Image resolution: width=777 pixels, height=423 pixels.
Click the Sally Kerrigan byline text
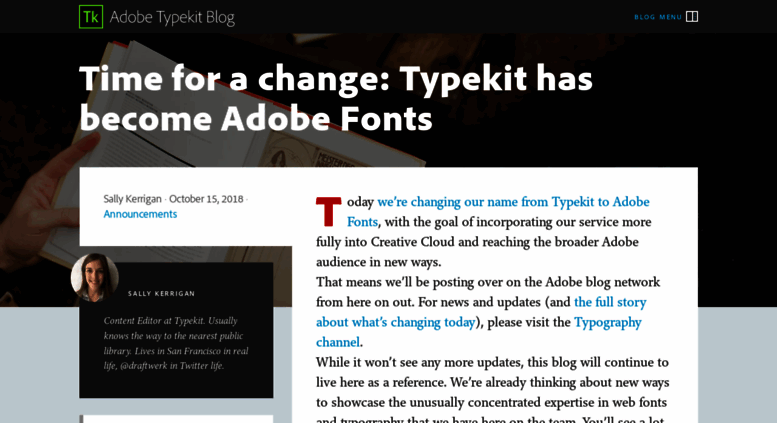click(x=132, y=199)
